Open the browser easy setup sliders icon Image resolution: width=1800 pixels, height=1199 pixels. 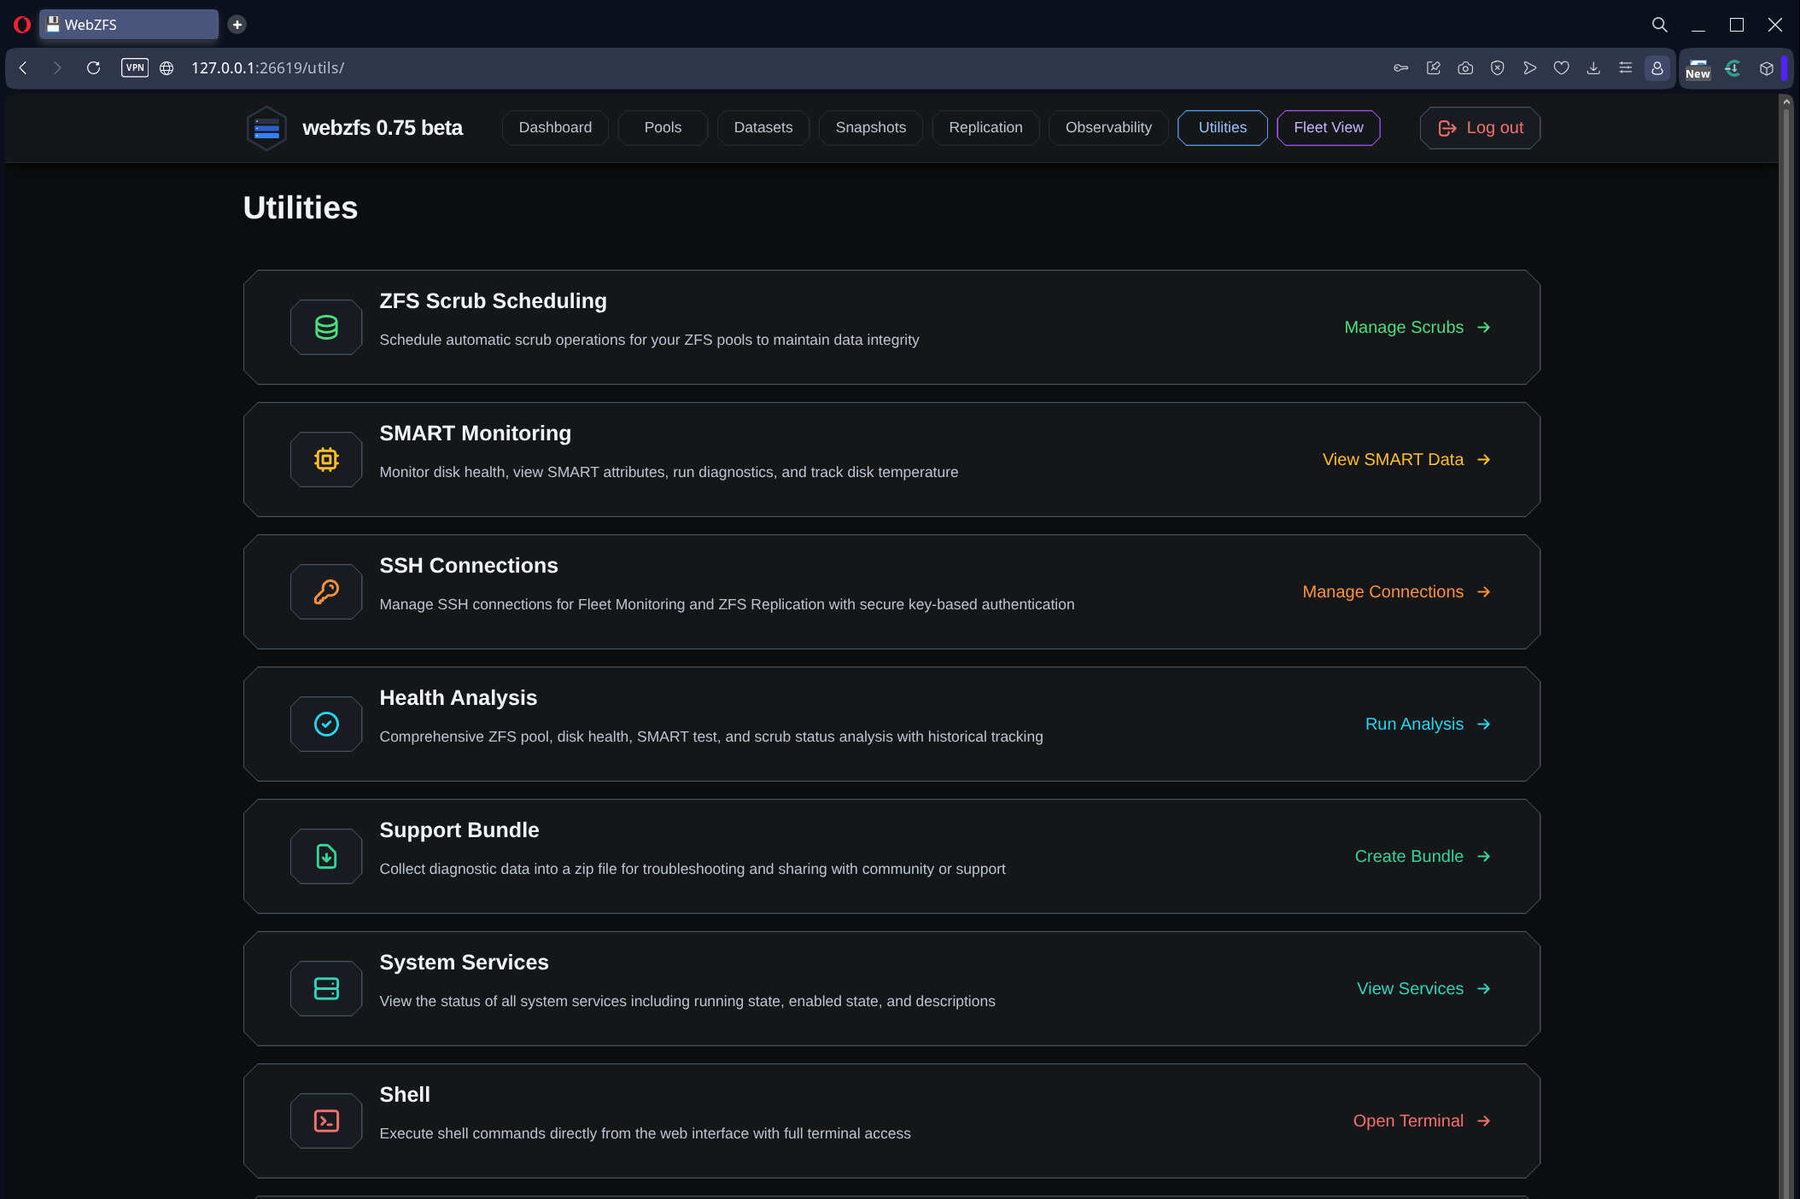pos(1625,68)
